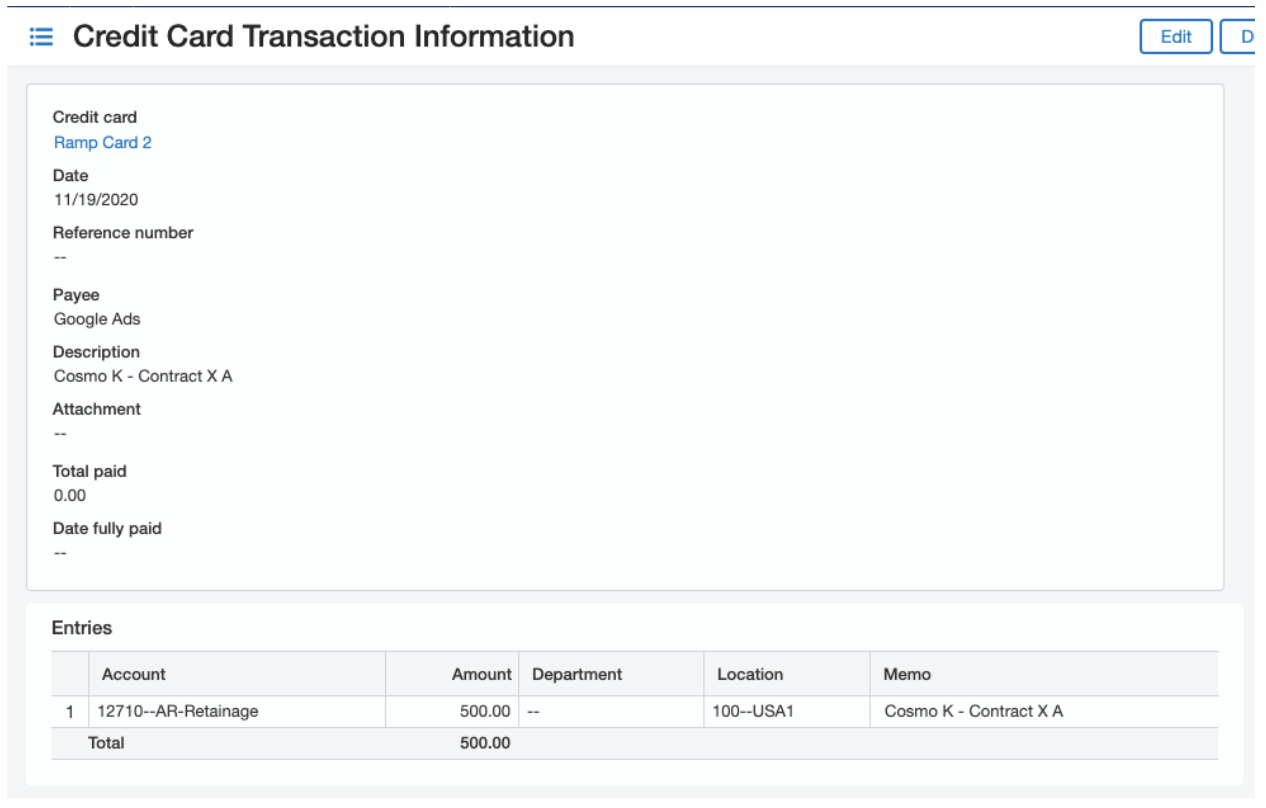Click the Total paid value 0.00
The width and height of the screenshot is (1266, 808).
coord(70,496)
